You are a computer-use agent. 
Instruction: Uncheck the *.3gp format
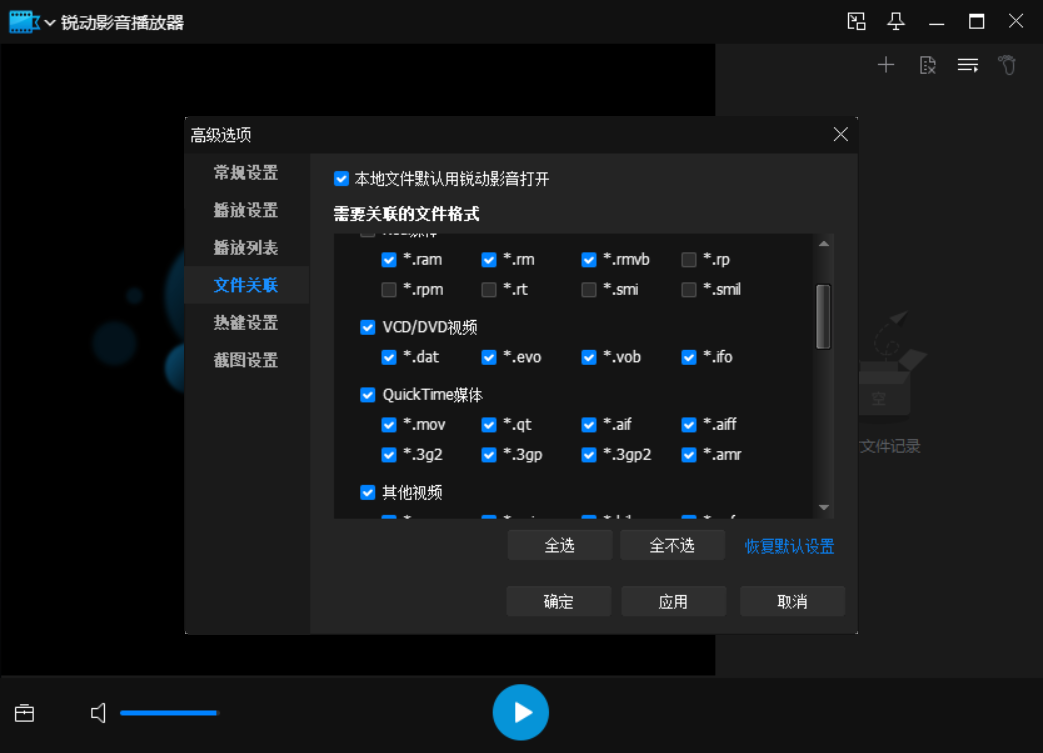coord(489,454)
